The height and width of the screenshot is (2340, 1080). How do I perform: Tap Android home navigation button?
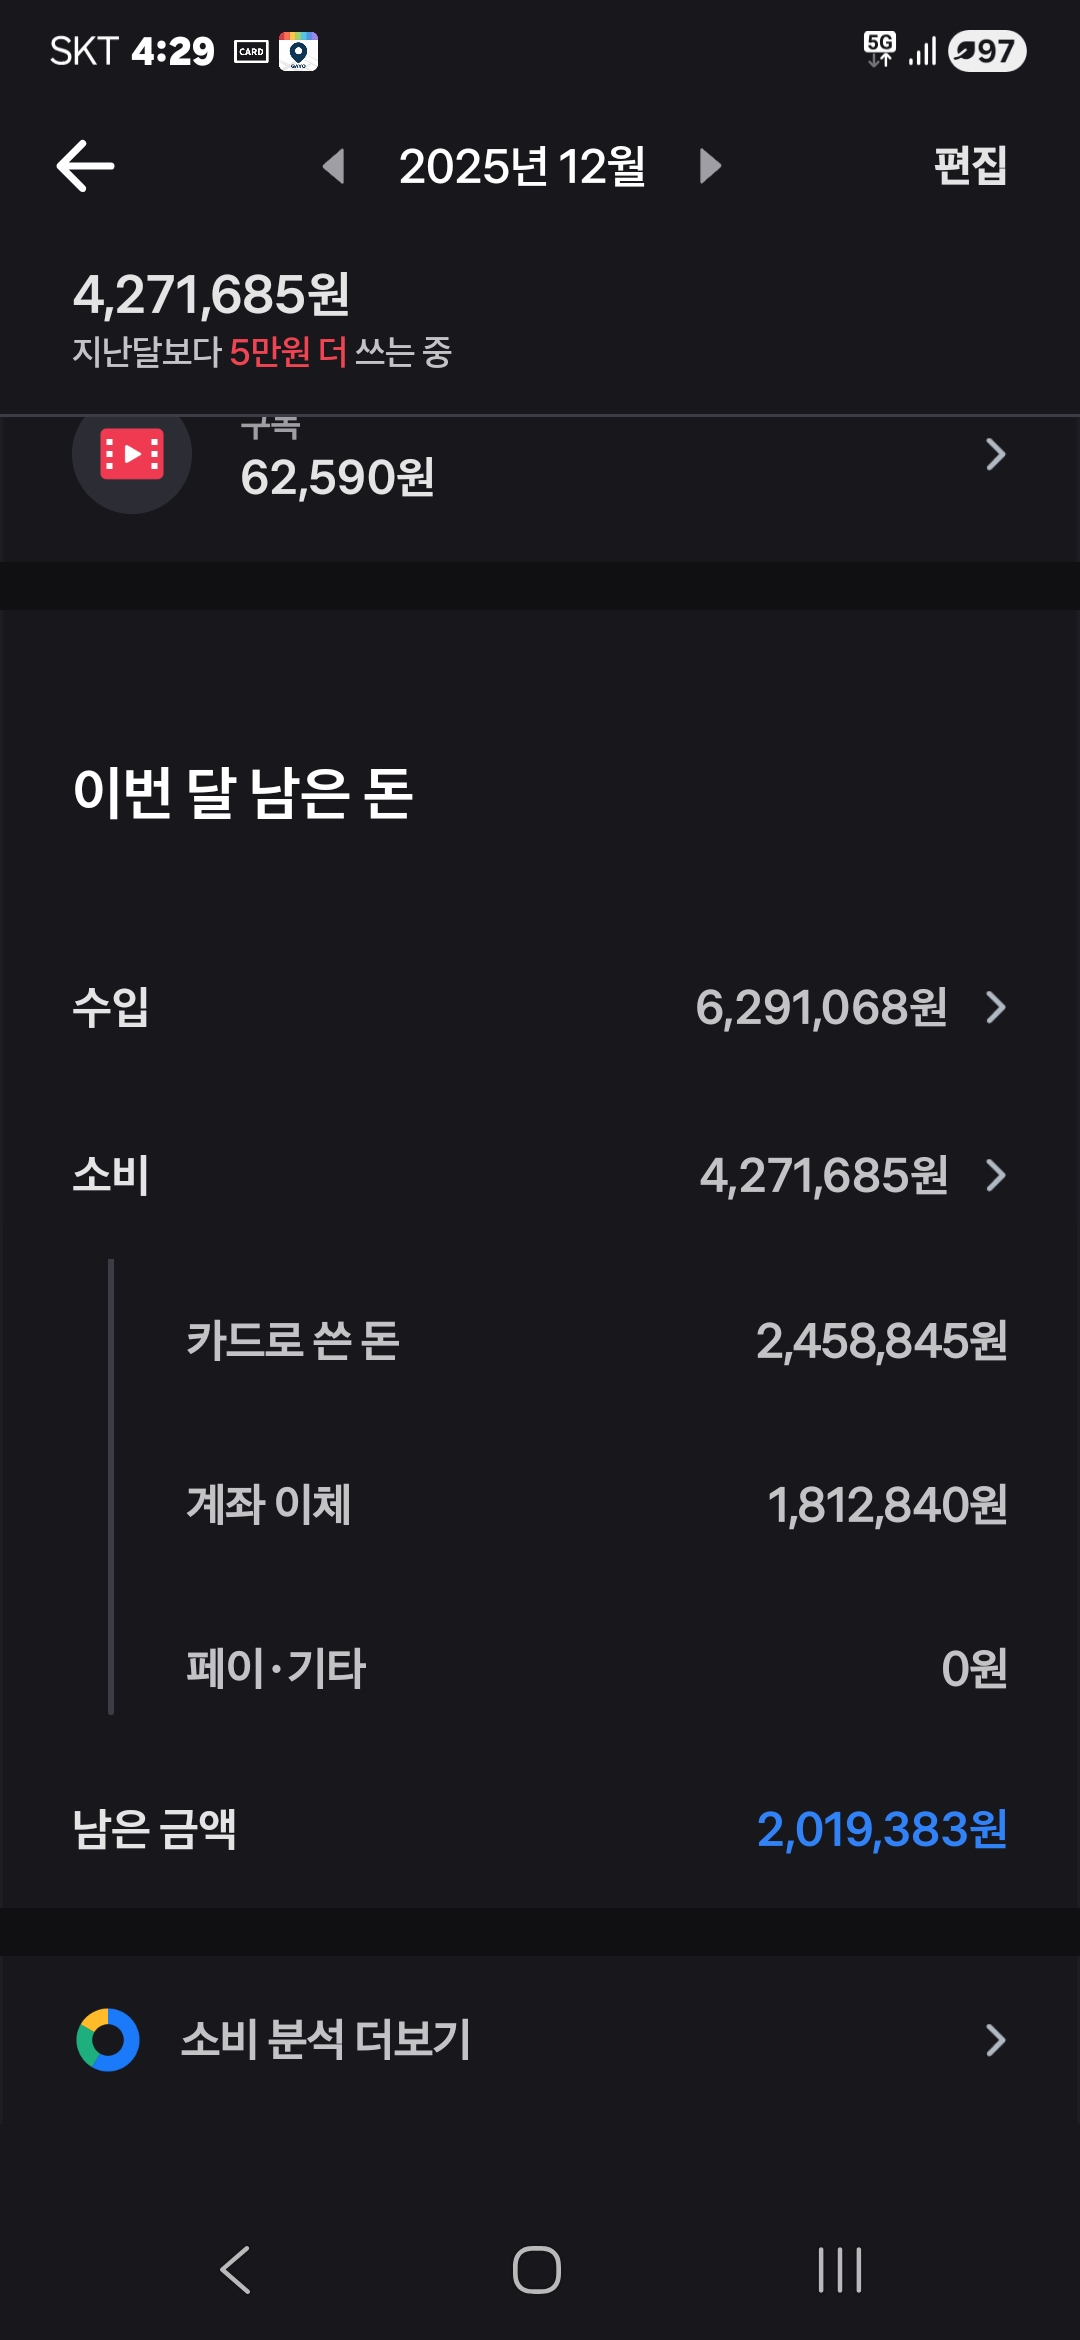[537, 2270]
